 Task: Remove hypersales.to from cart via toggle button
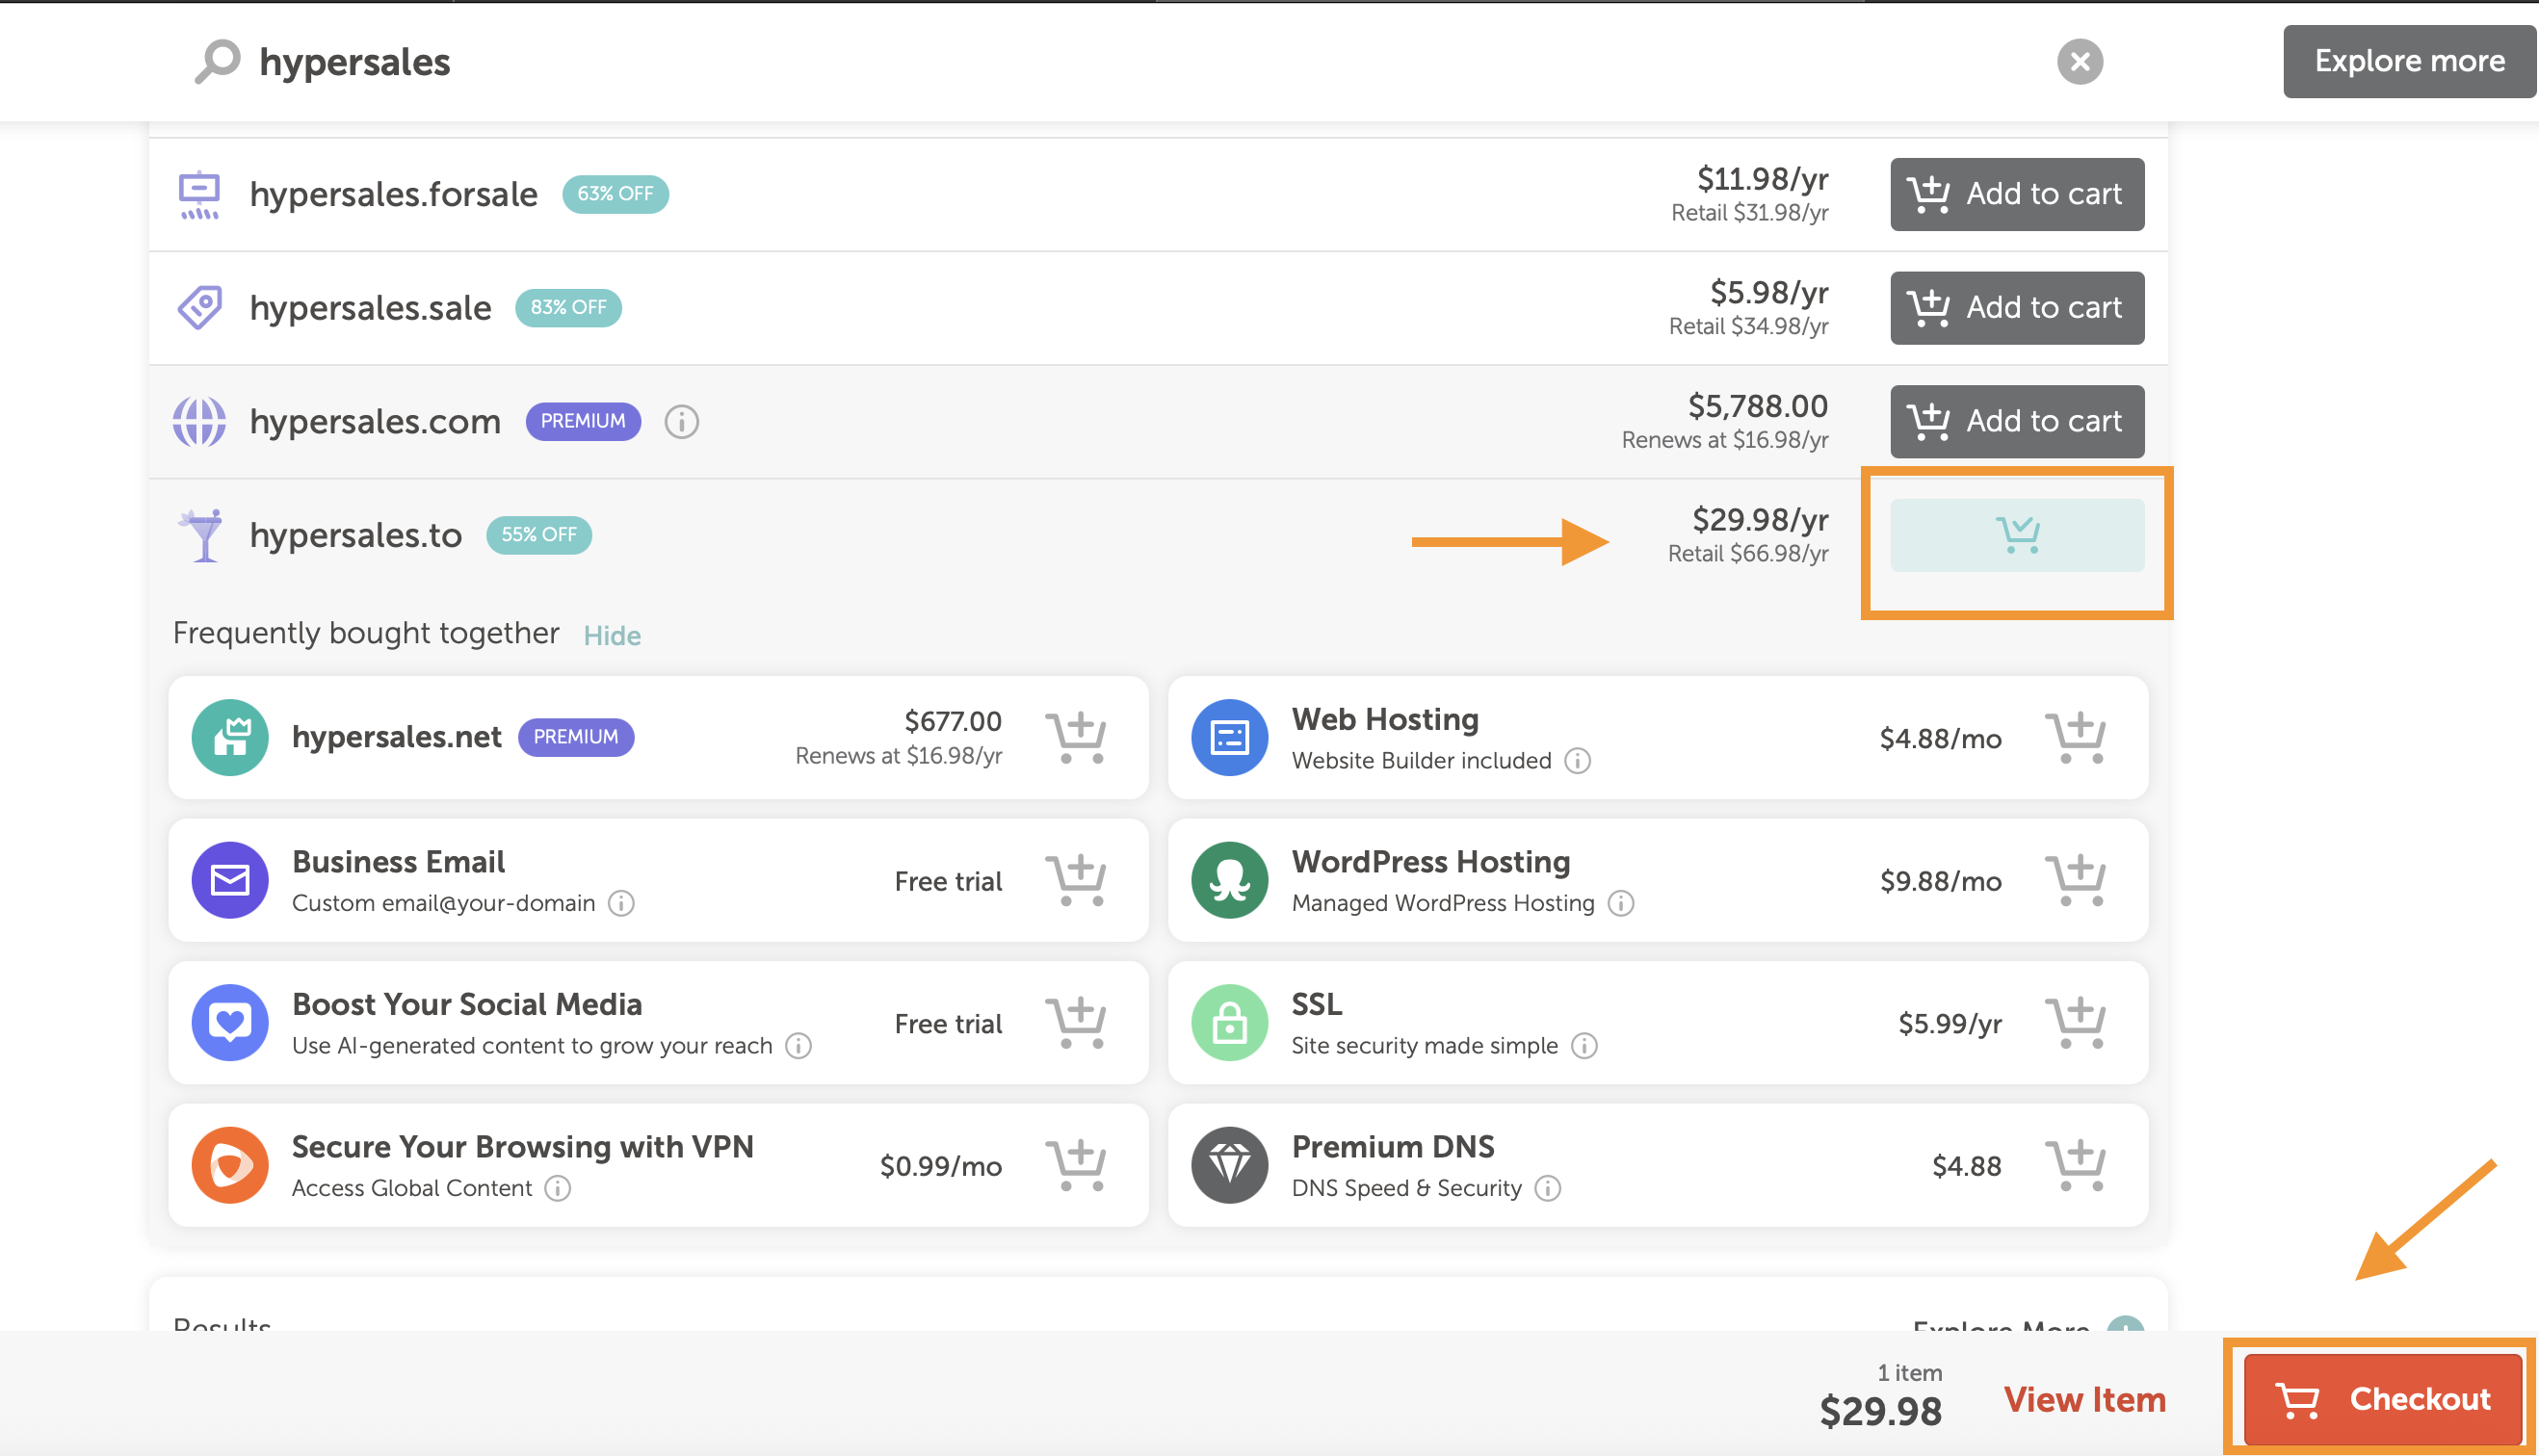[2016, 536]
